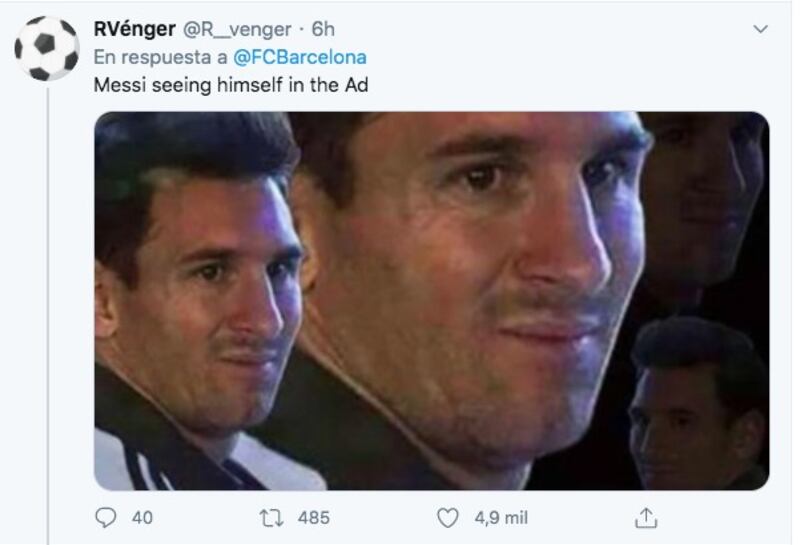The height and width of the screenshot is (545, 800).
Task: Click the @R__venger handle
Action: pos(237,30)
